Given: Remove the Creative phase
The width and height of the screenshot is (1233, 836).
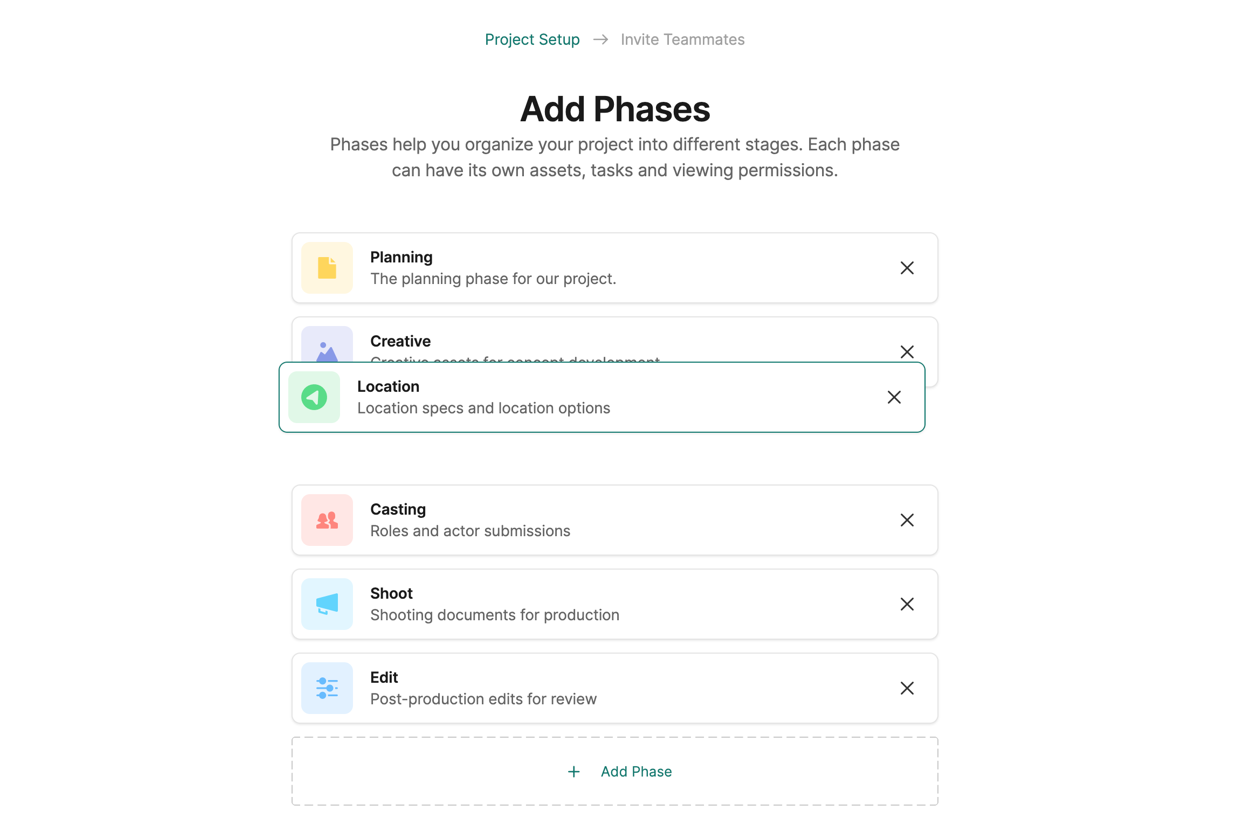Looking at the screenshot, I should 907,351.
